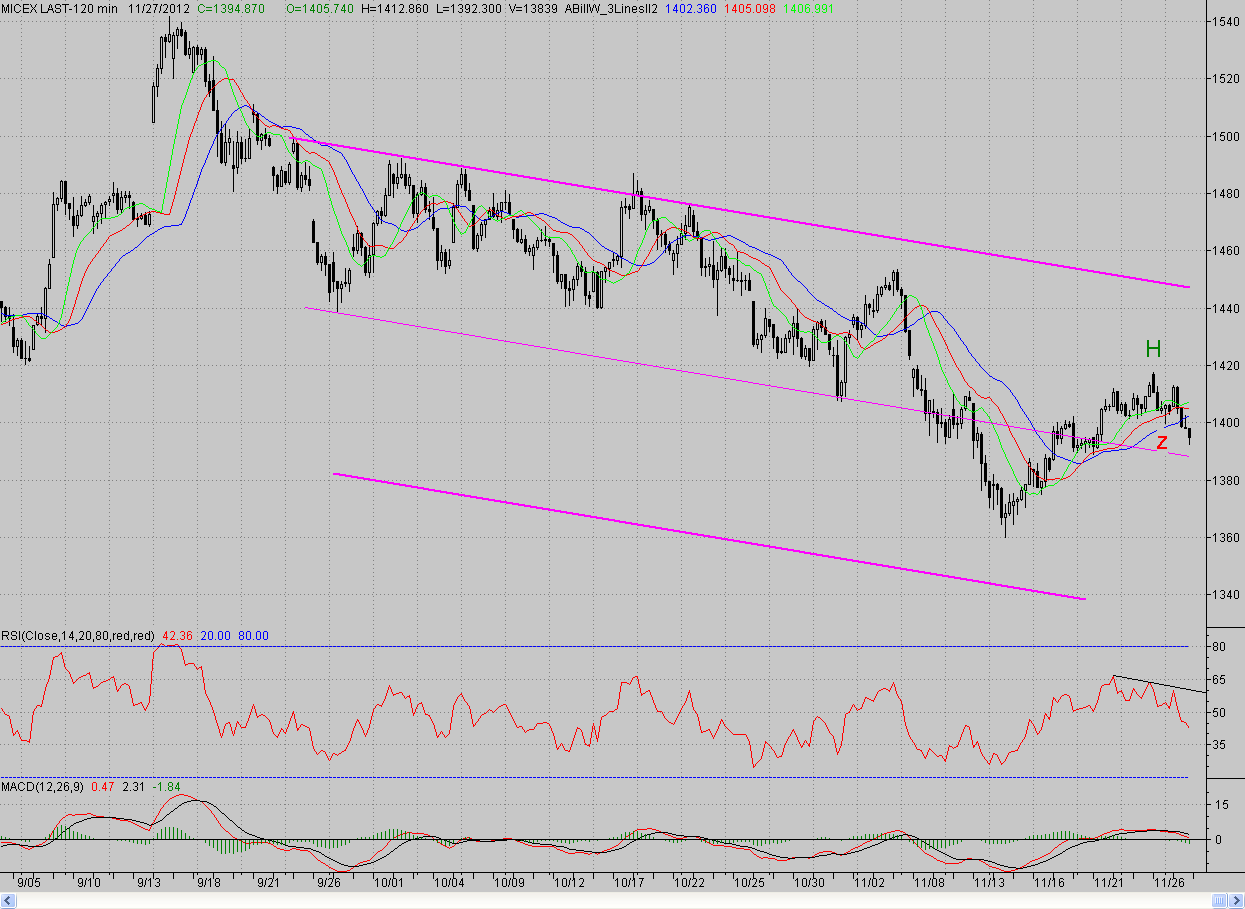Select the lowest thick magenta trendline
1245x909 pixels.
point(700,533)
